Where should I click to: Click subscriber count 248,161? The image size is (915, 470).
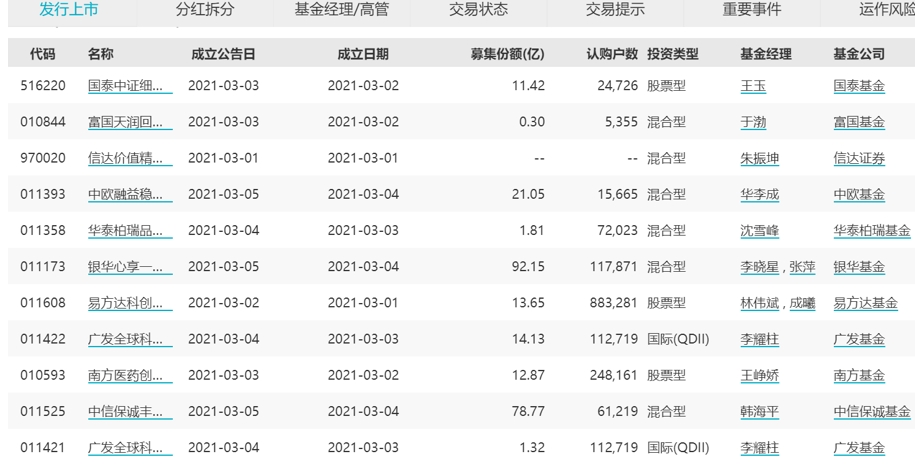[x=614, y=375]
